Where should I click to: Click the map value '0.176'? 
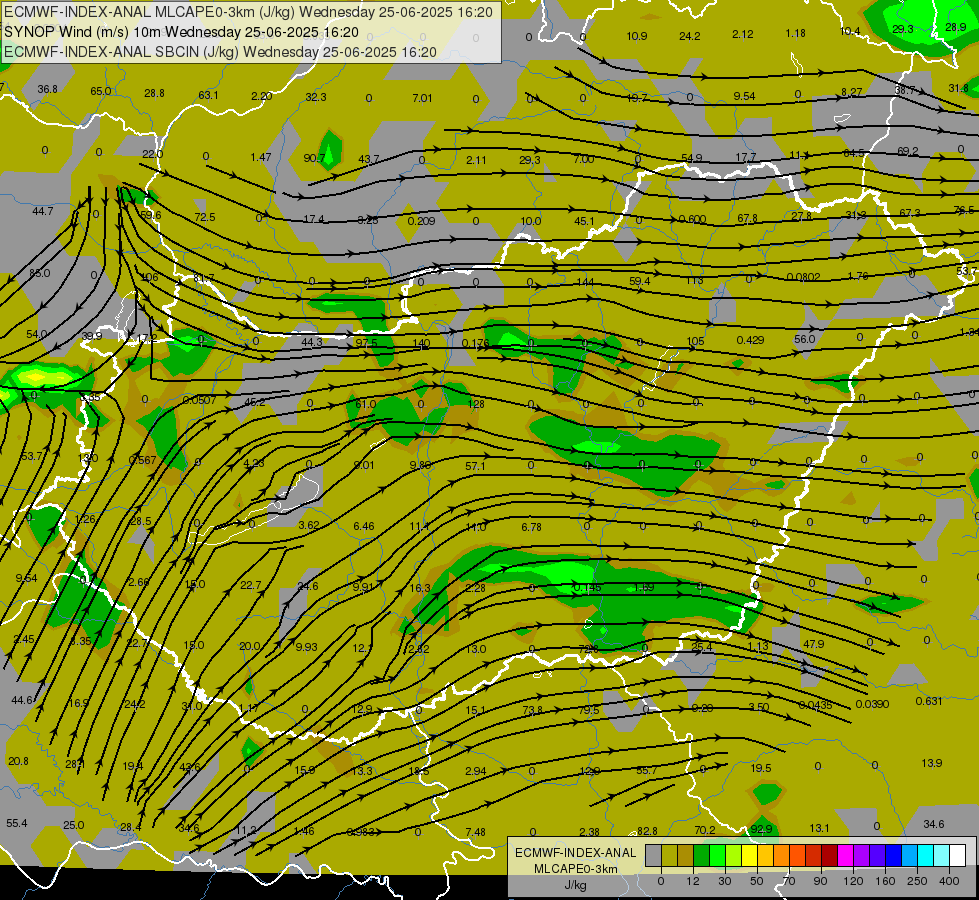click(475, 343)
